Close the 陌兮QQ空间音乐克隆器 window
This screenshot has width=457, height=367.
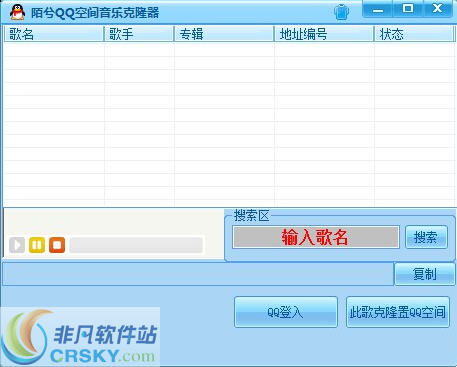tap(438, 9)
